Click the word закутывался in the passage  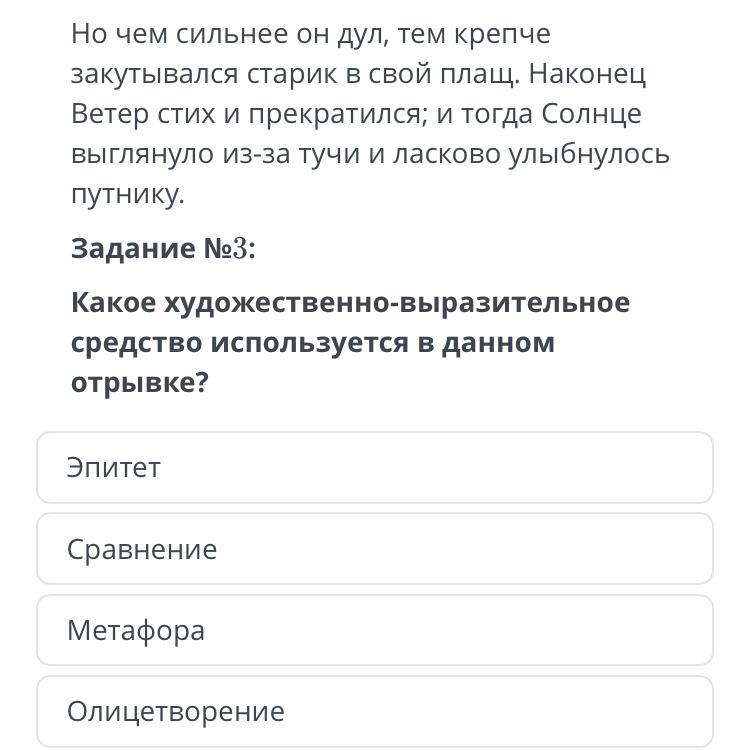click(155, 74)
